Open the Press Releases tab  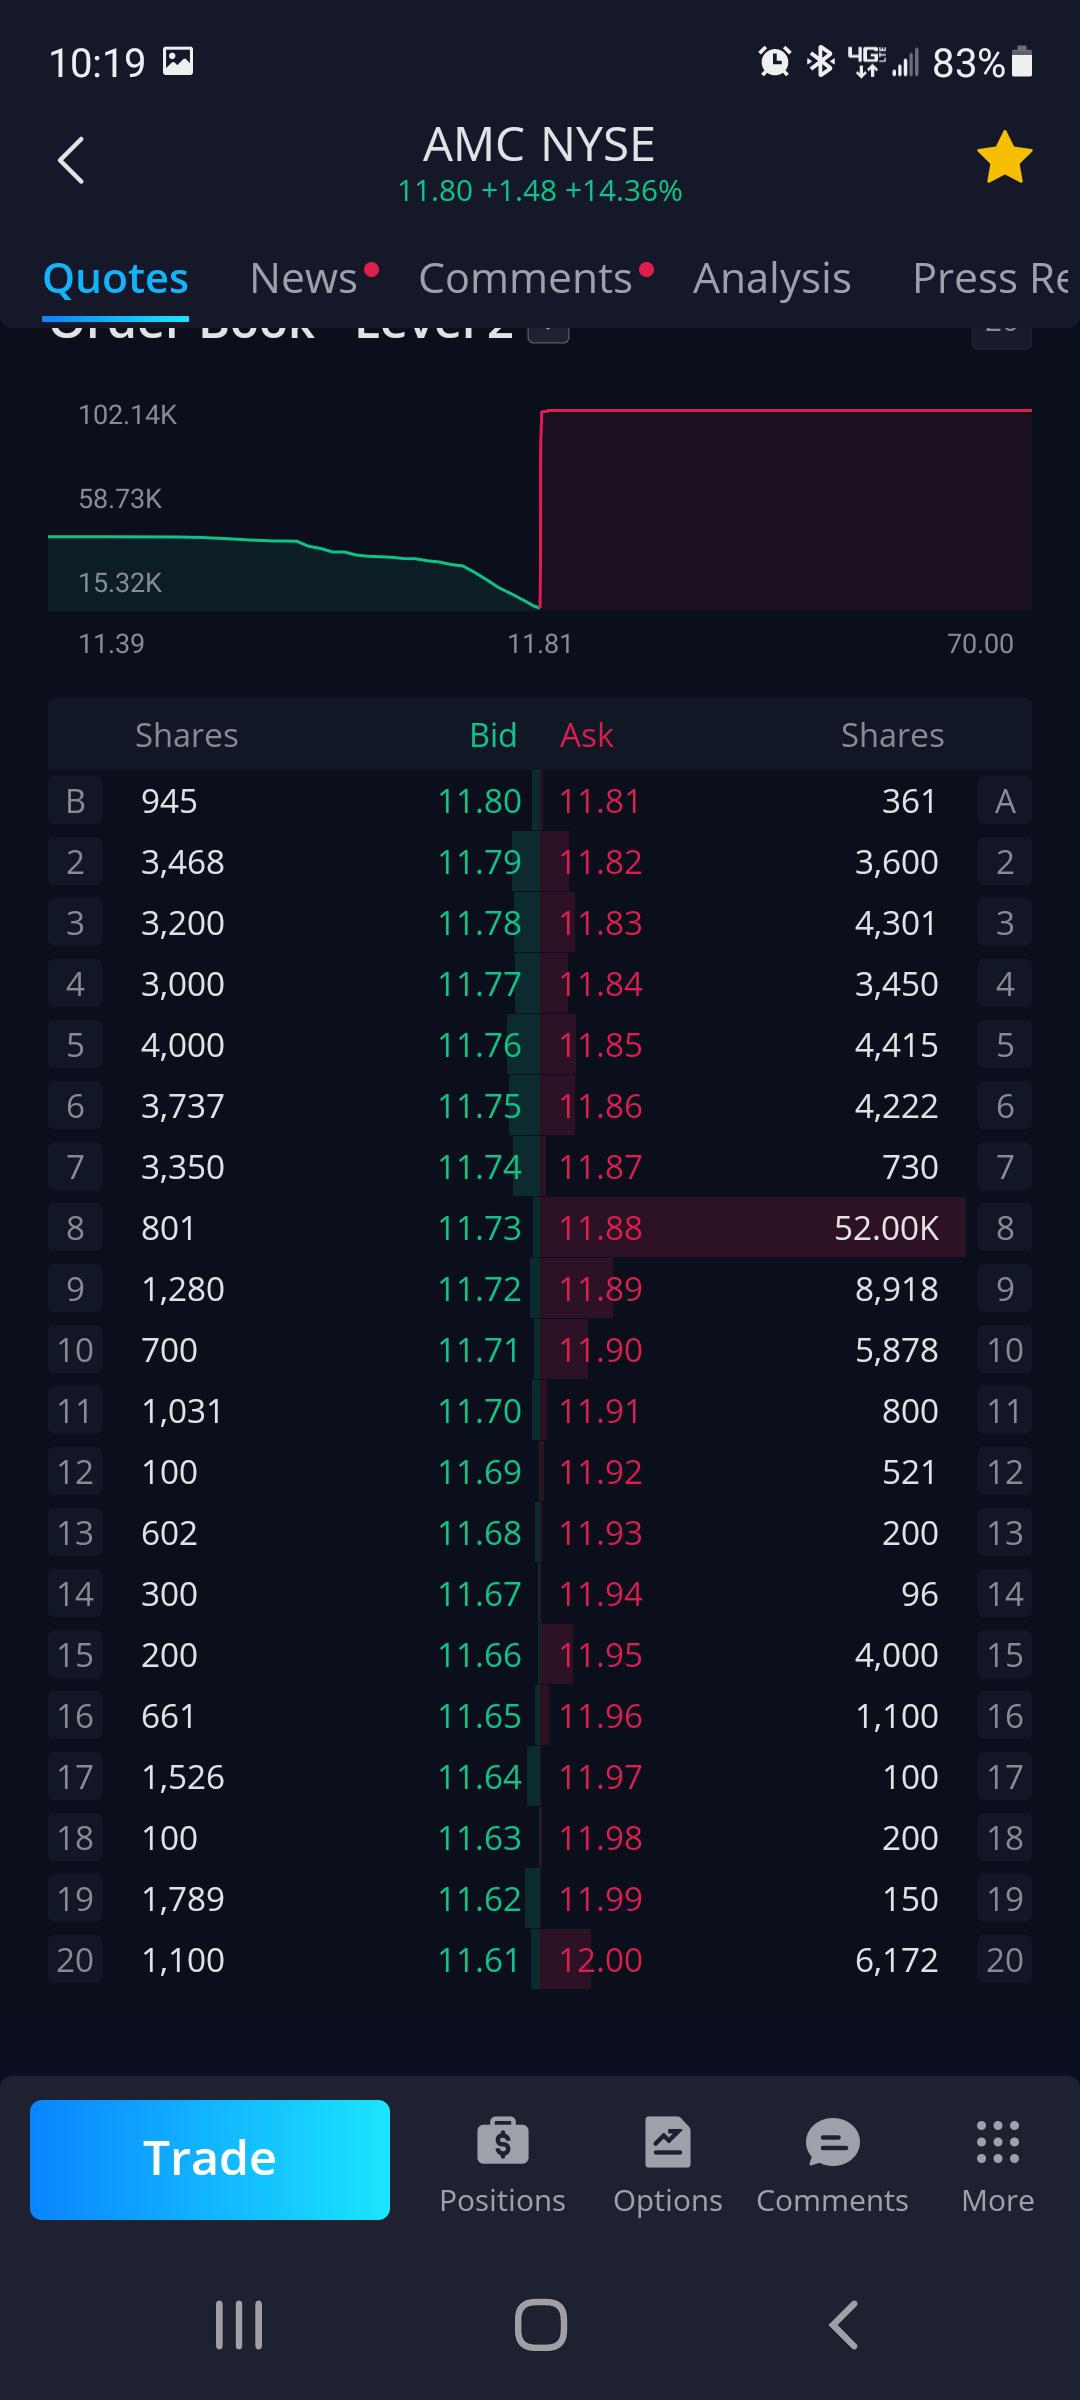pyautogui.click(x=990, y=279)
